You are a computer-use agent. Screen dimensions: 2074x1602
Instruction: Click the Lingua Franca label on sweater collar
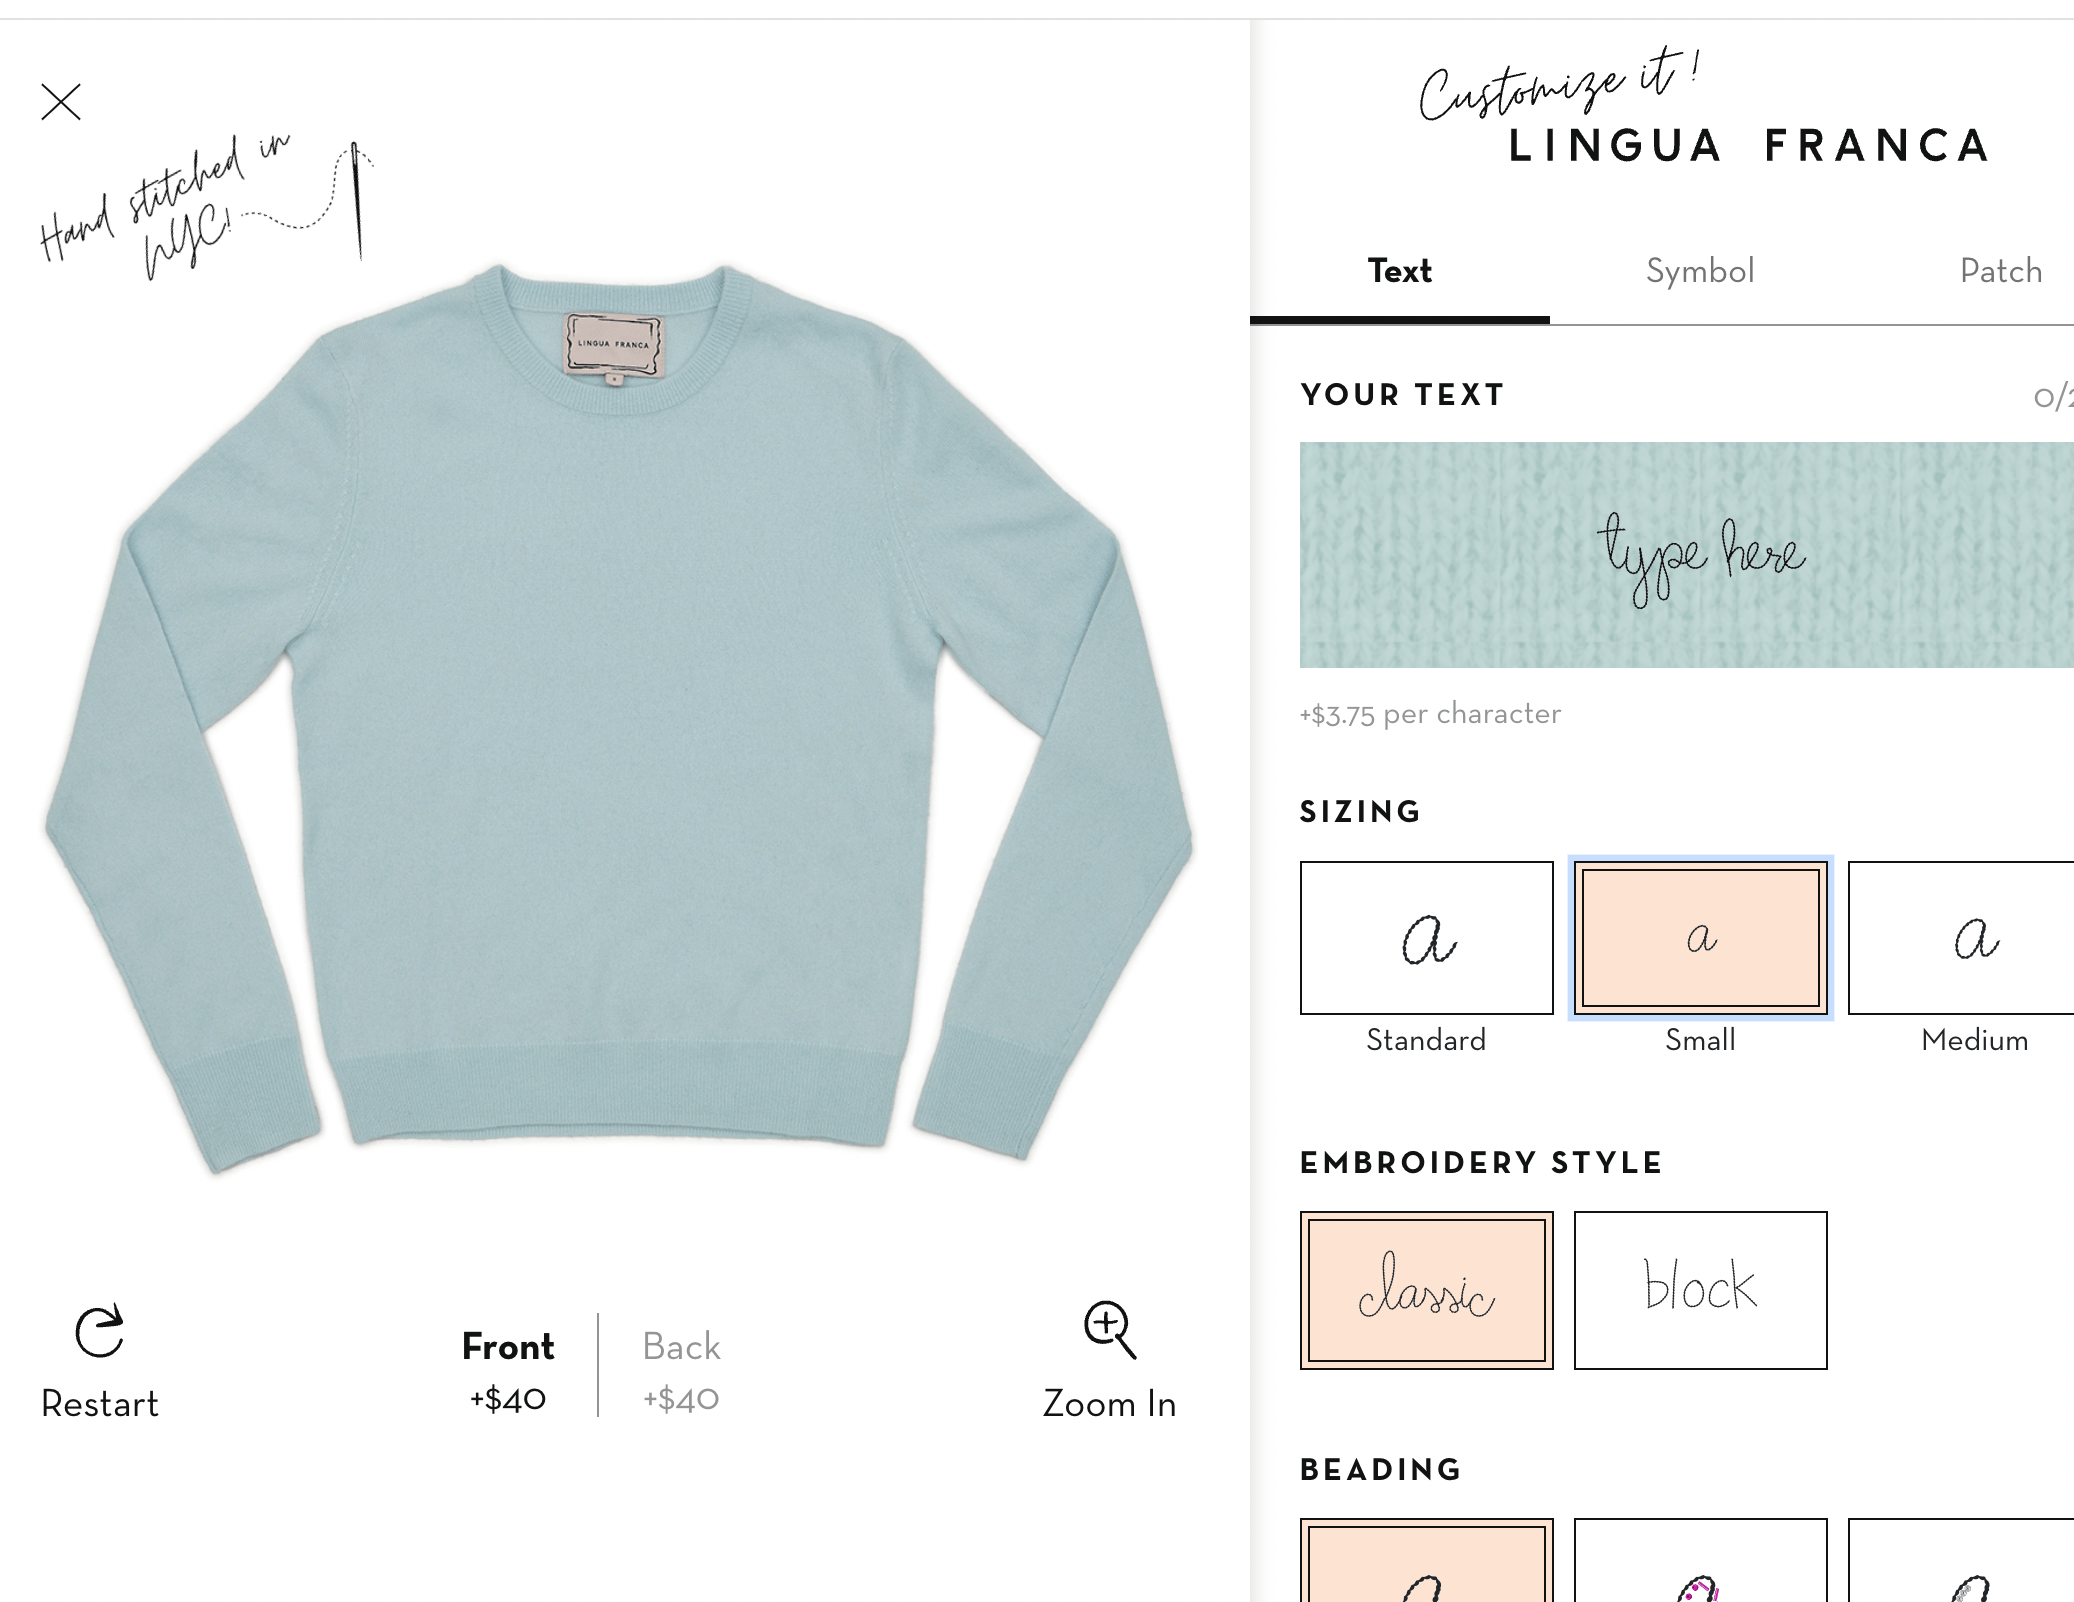click(614, 346)
